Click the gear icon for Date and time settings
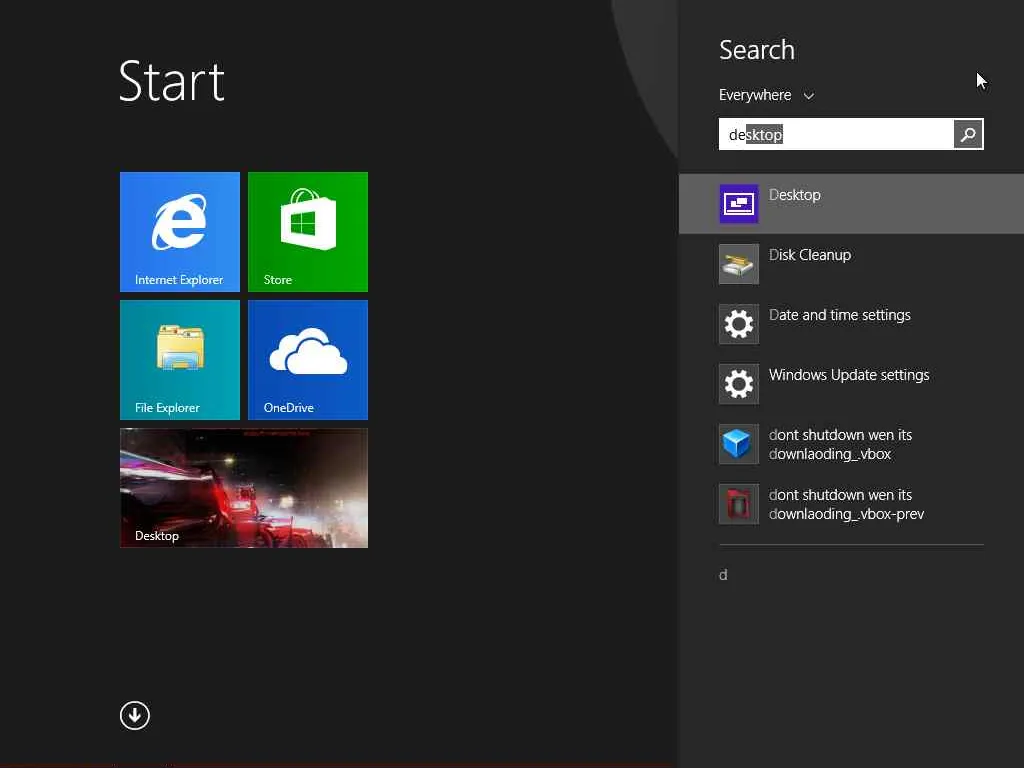Screen dimensions: 1024x768 [739, 324]
